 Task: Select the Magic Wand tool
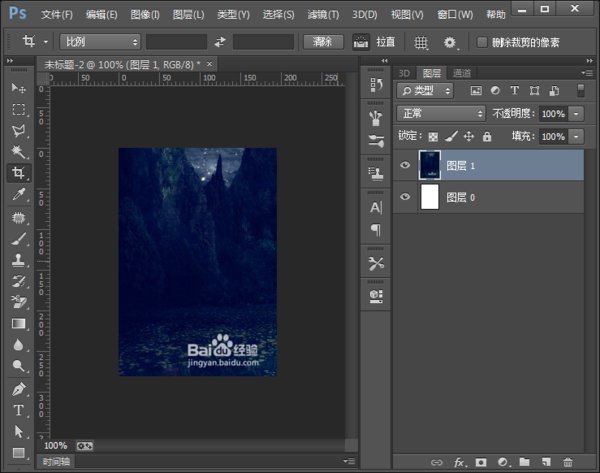click(18, 152)
